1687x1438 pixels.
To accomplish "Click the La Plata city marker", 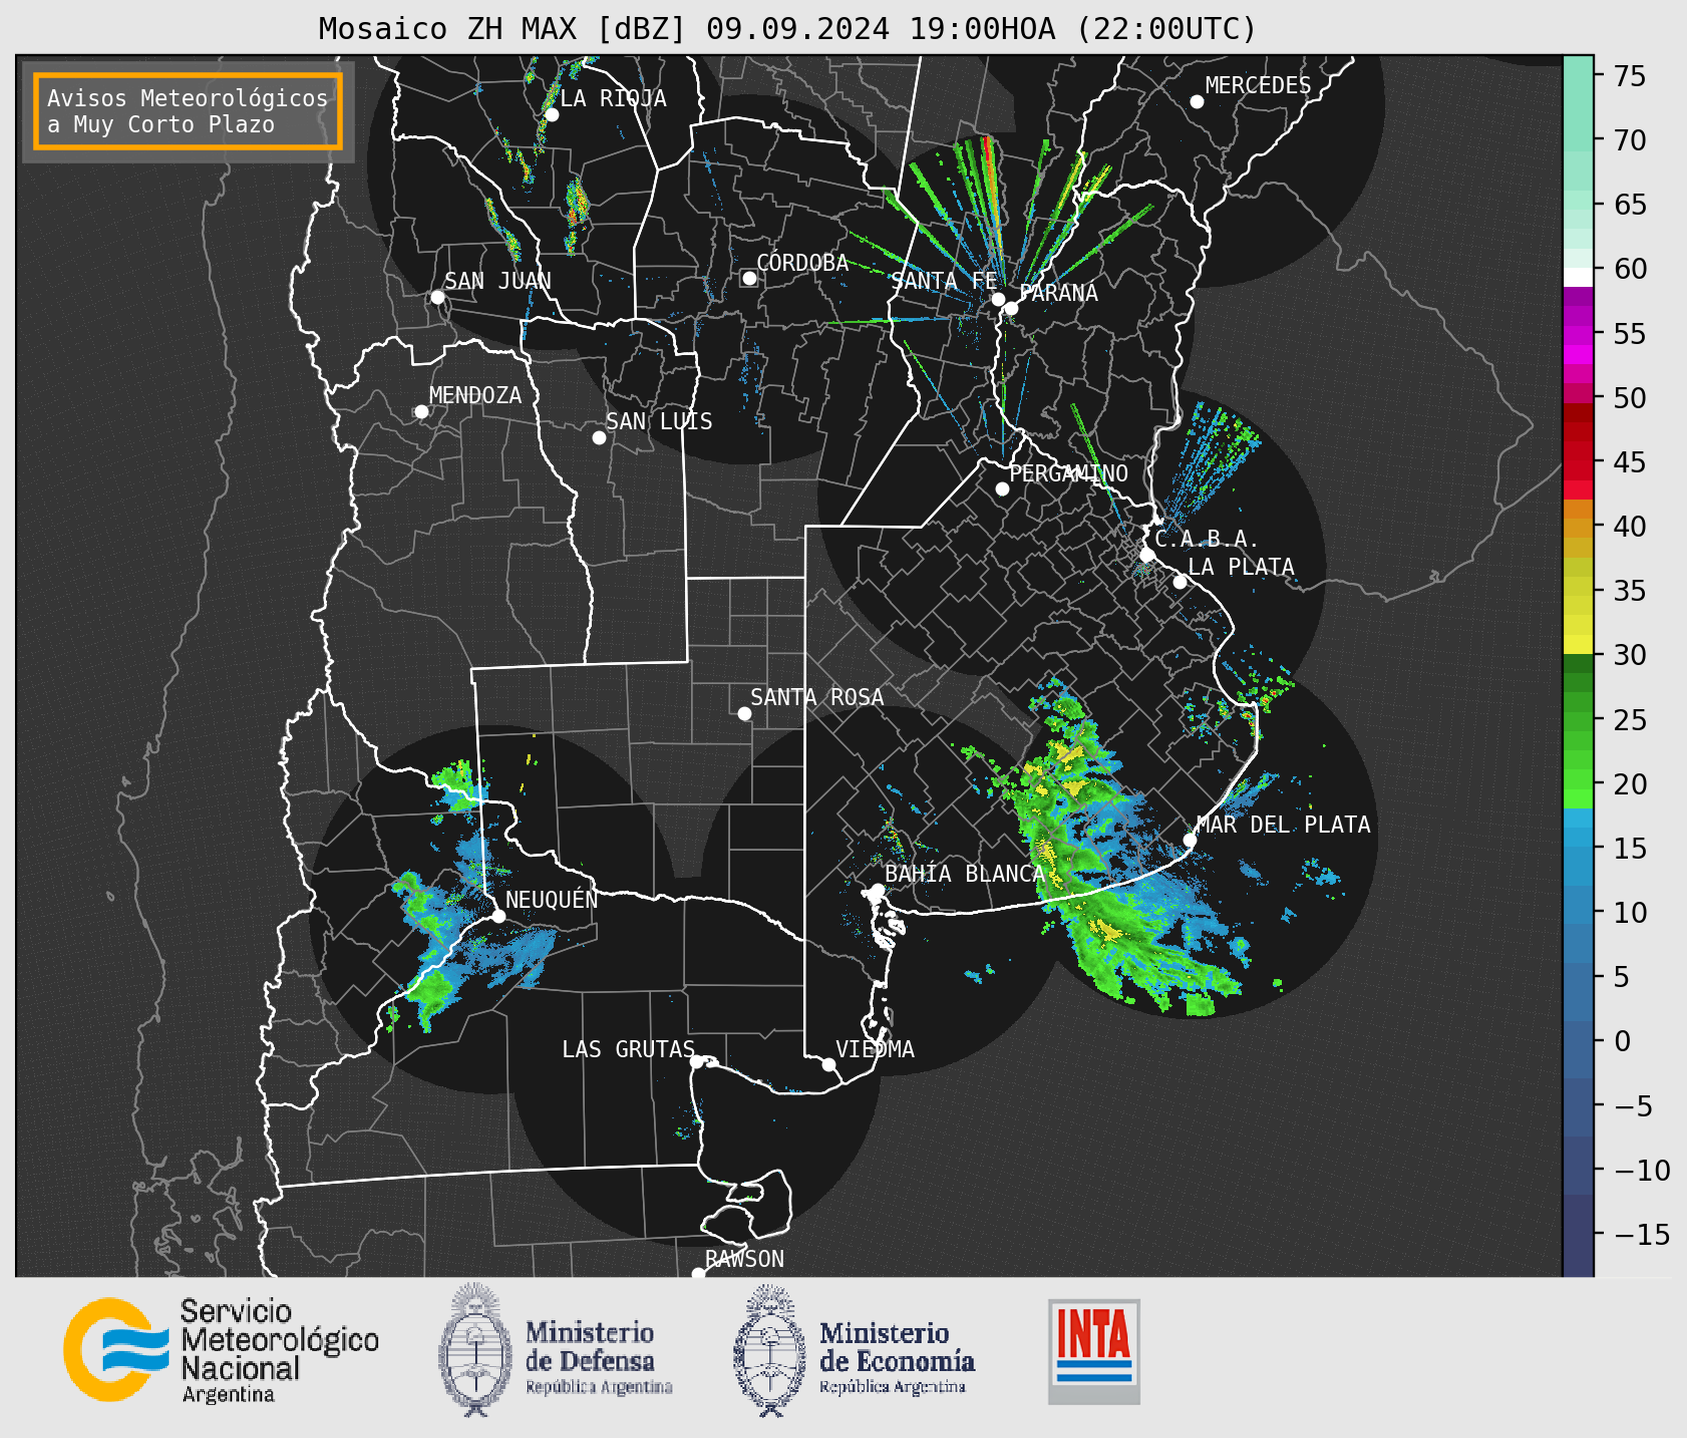I will (1180, 582).
